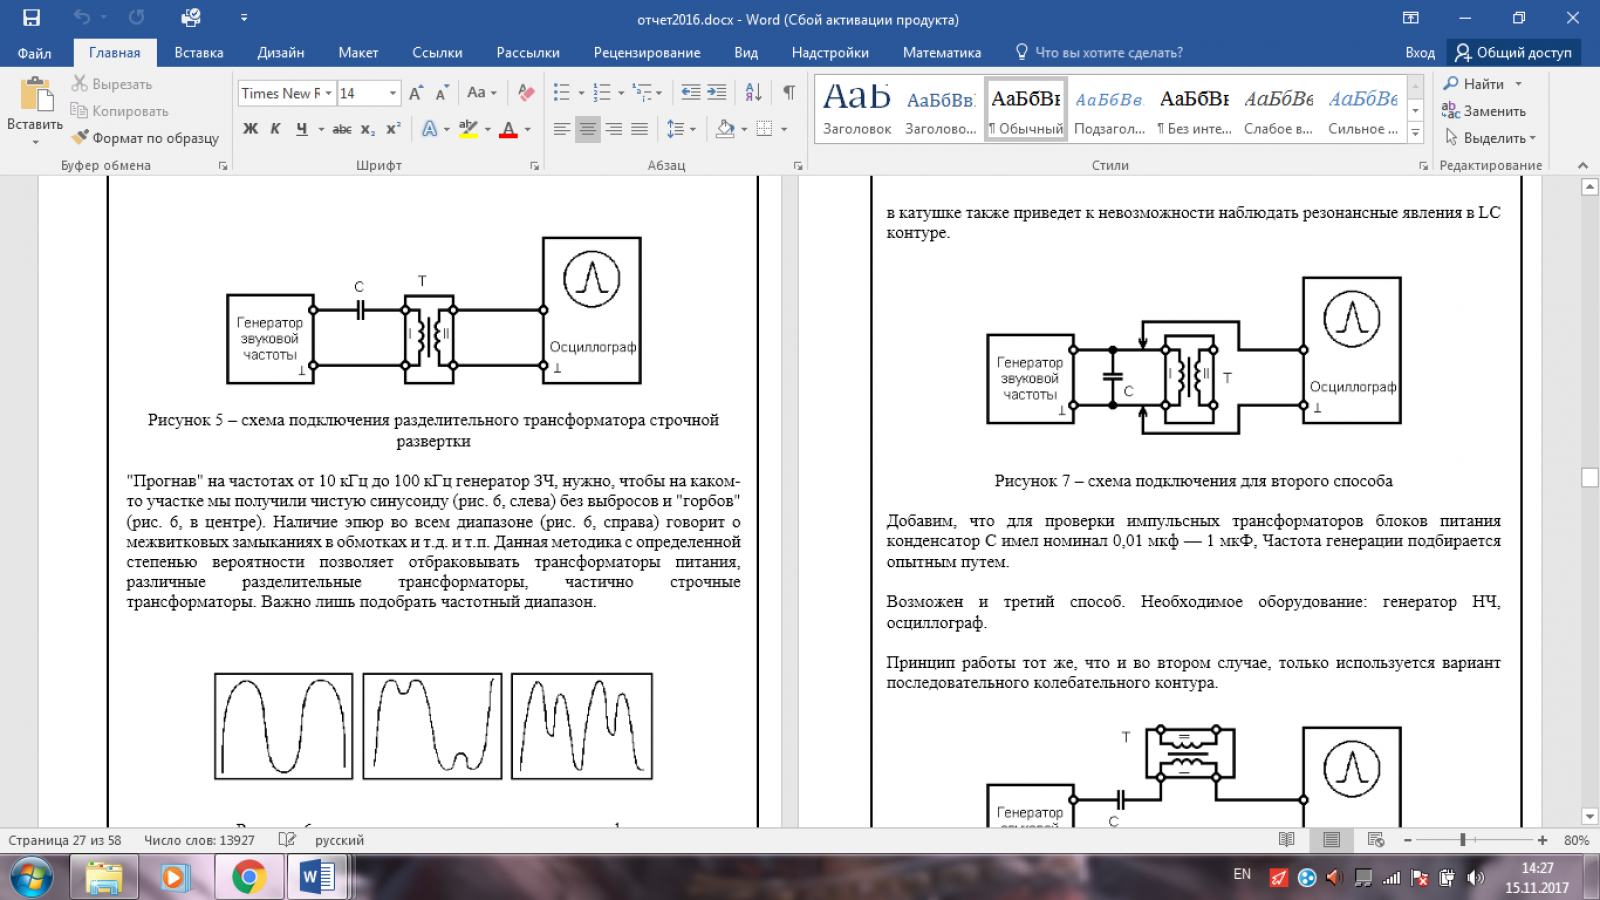Click the Paste clipboard icon
Viewport: 1600px width, 900px height.
coord(36,94)
